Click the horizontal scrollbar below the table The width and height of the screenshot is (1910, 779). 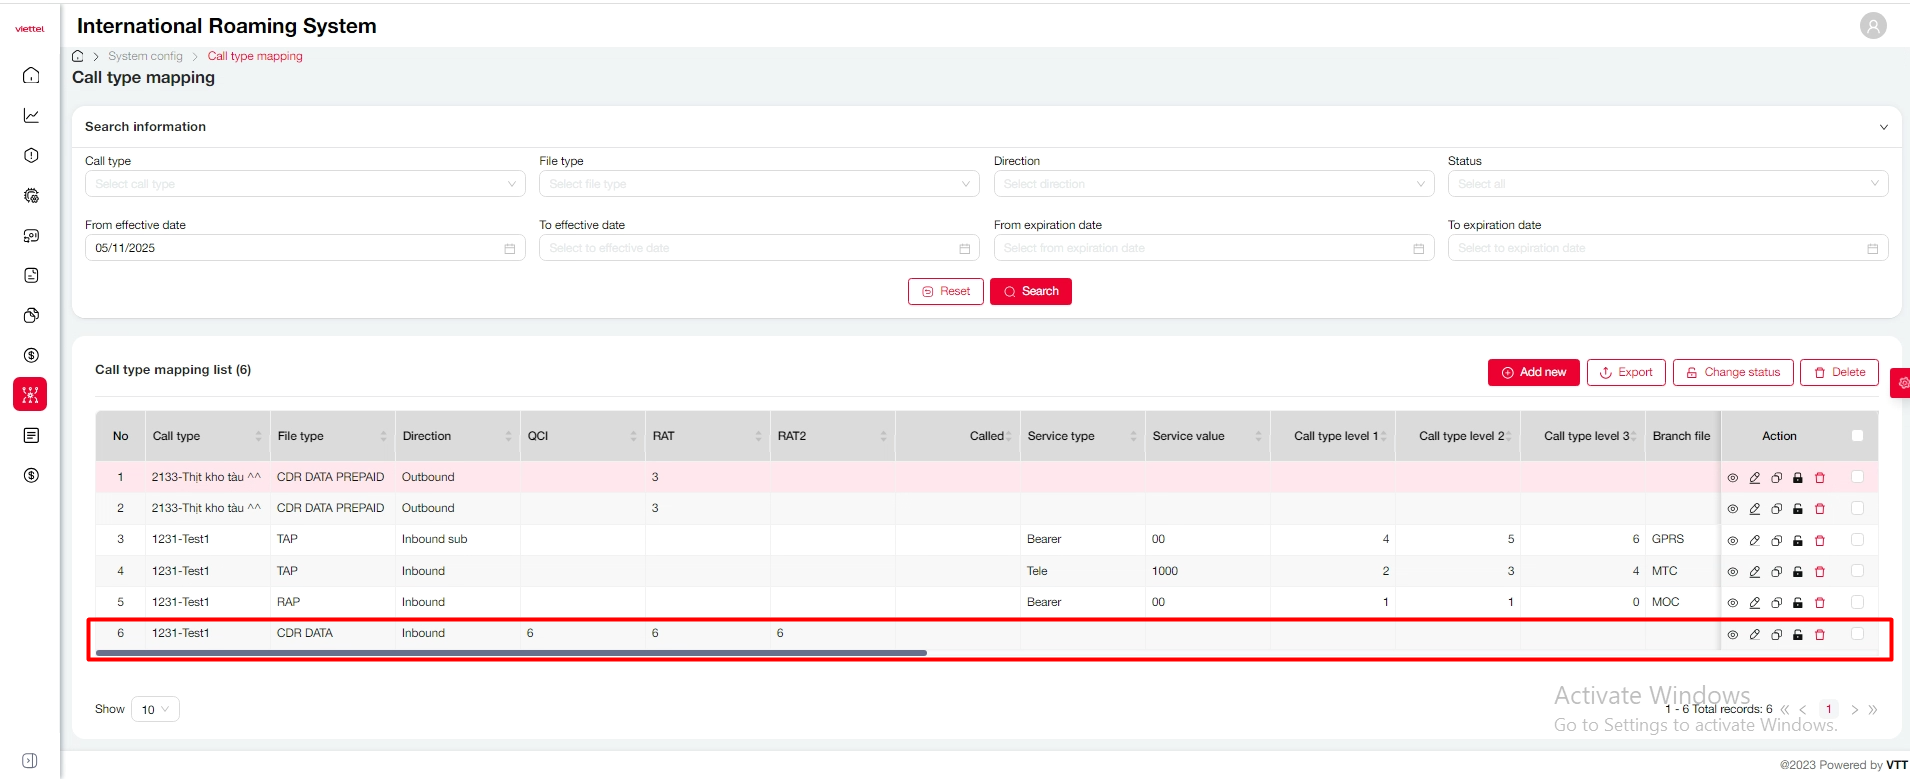click(511, 653)
